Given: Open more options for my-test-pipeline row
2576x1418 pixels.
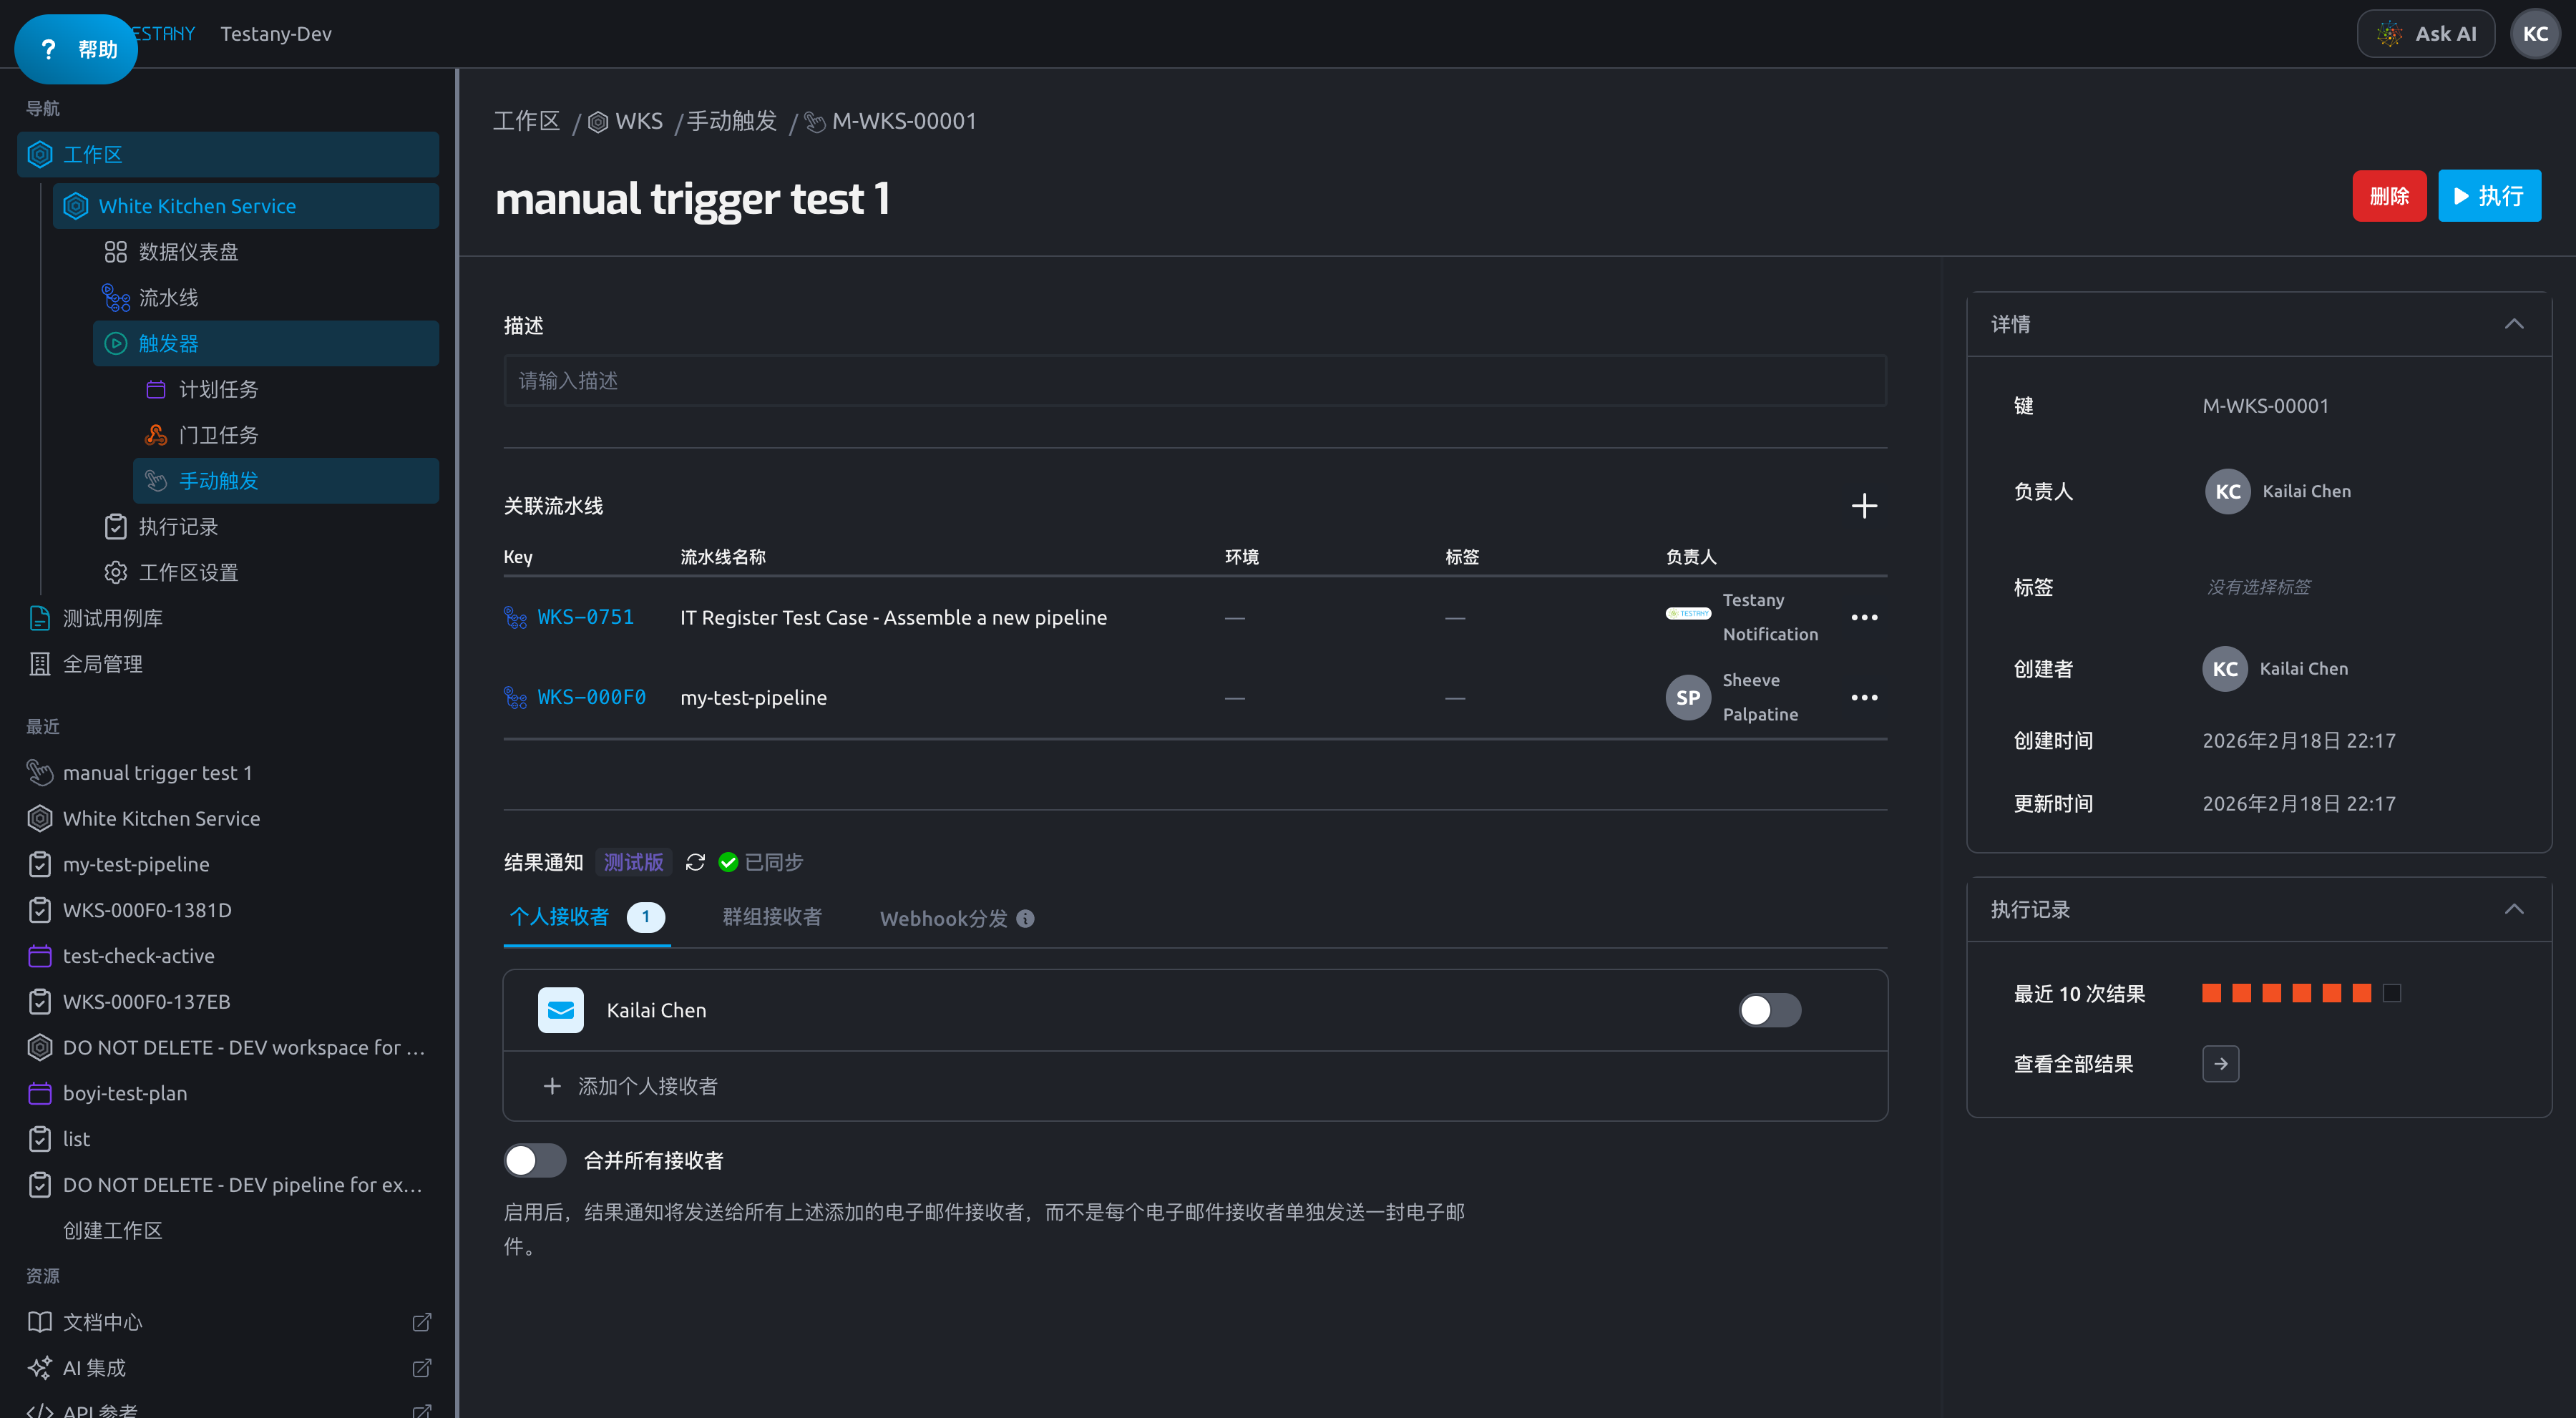Looking at the screenshot, I should 1864,697.
